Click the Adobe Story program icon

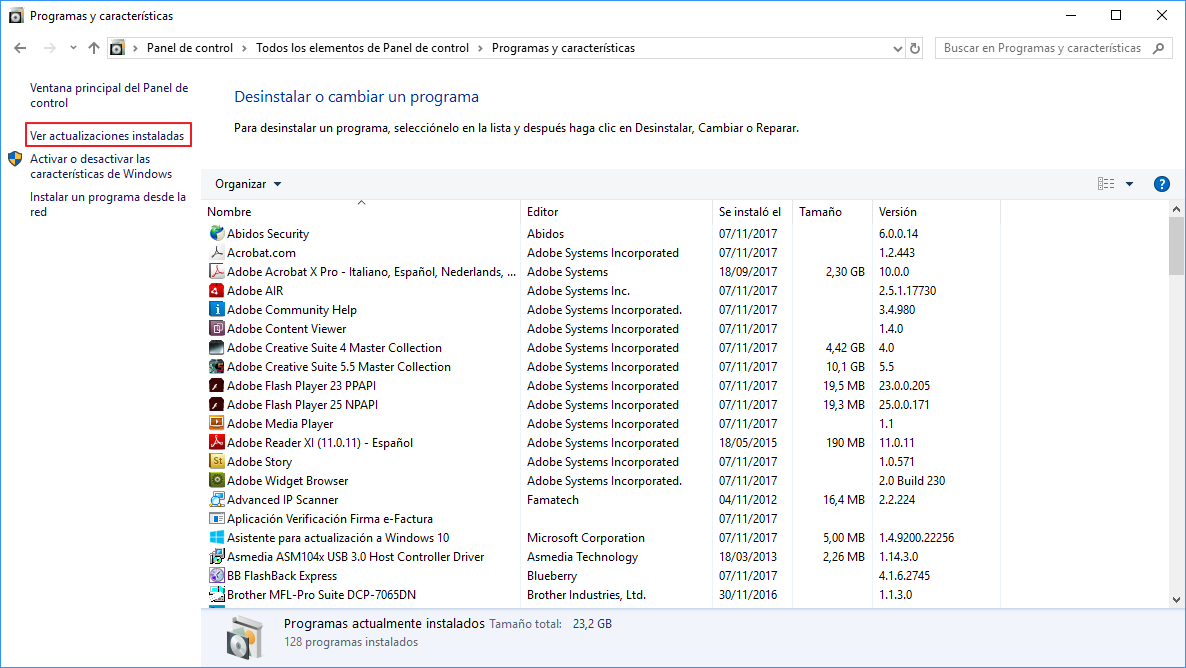point(216,461)
